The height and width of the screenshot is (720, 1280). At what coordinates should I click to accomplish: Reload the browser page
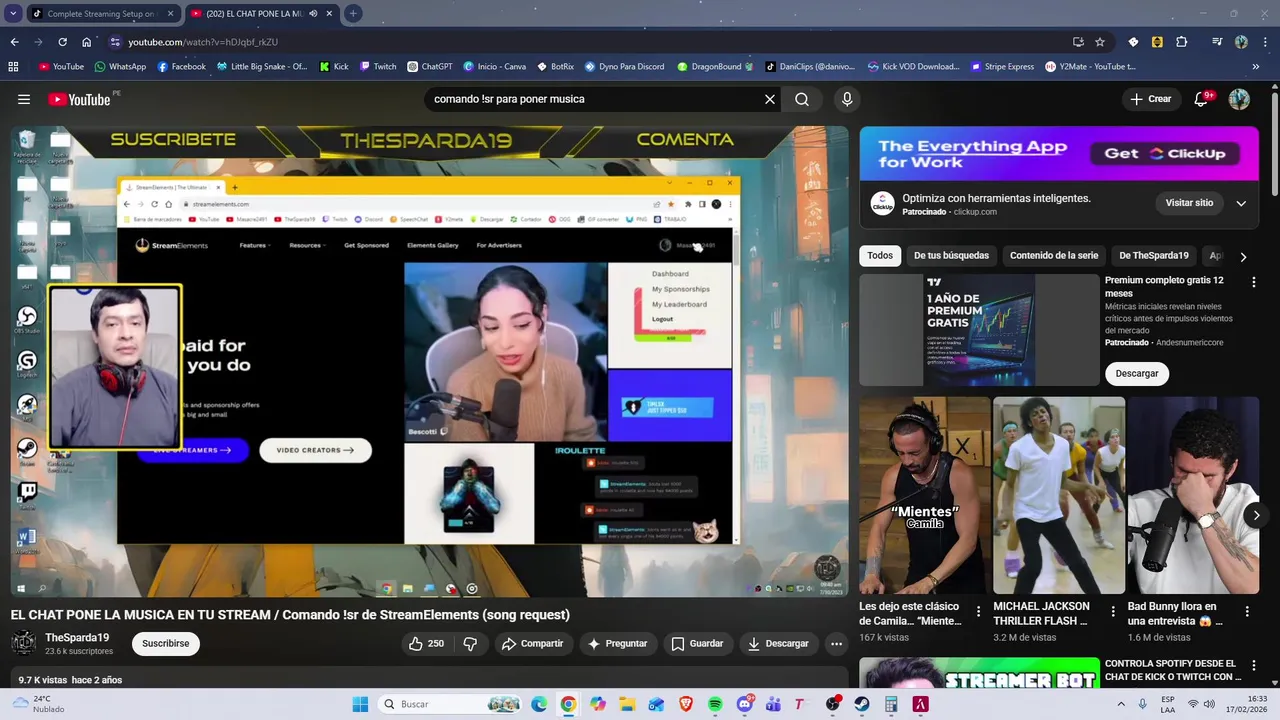coord(62,42)
